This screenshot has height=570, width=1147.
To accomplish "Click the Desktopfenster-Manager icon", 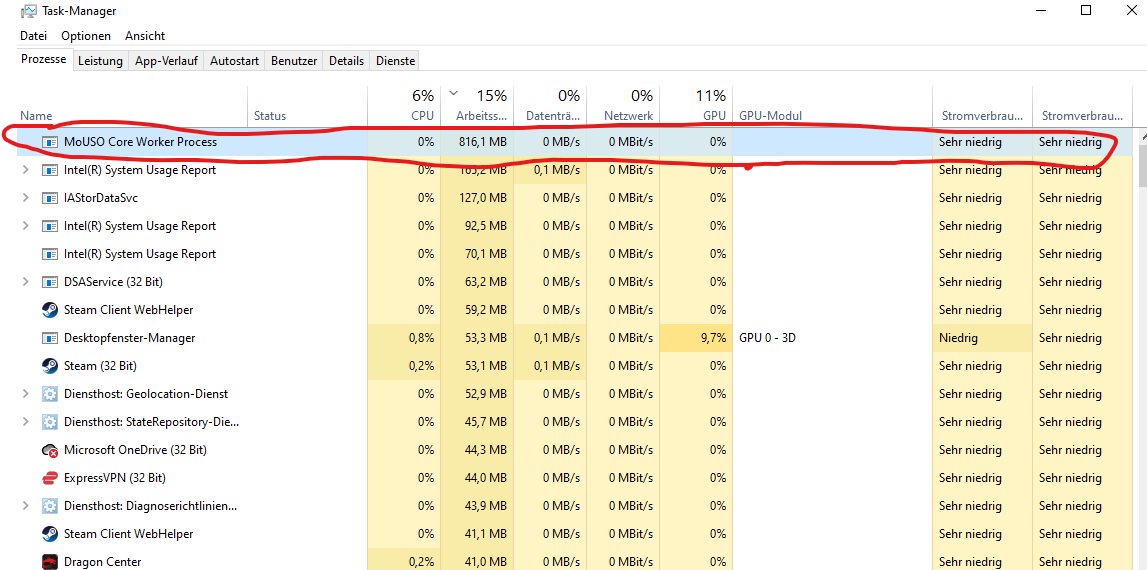I will point(50,338).
